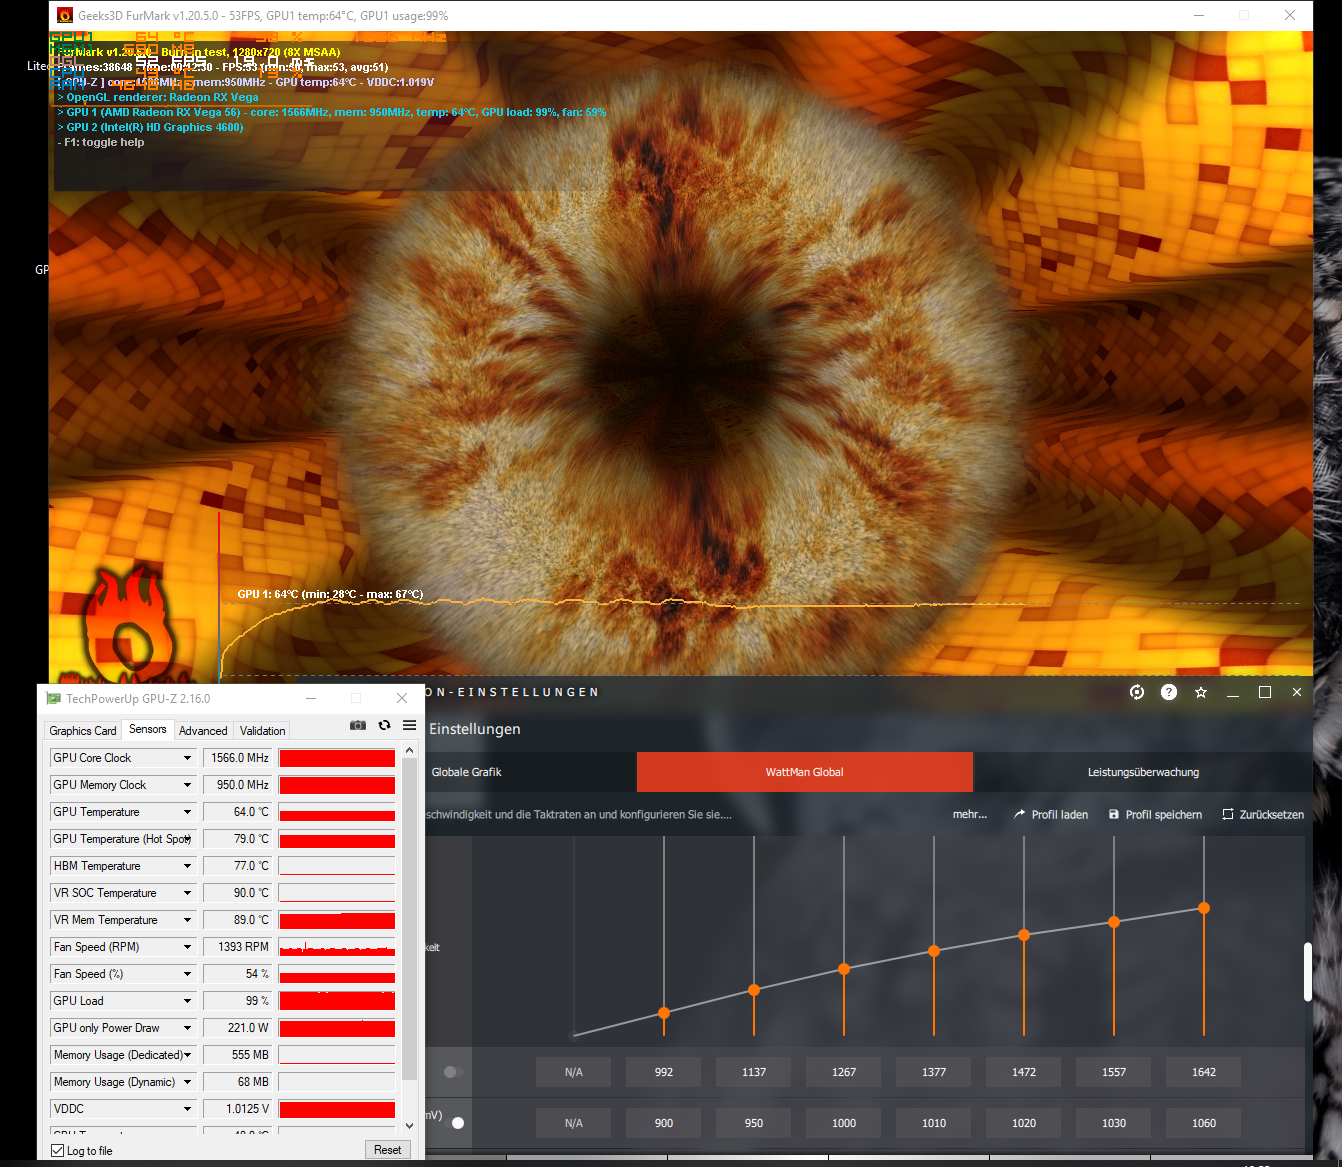
Task: Click the mehr... link
Action: point(970,814)
